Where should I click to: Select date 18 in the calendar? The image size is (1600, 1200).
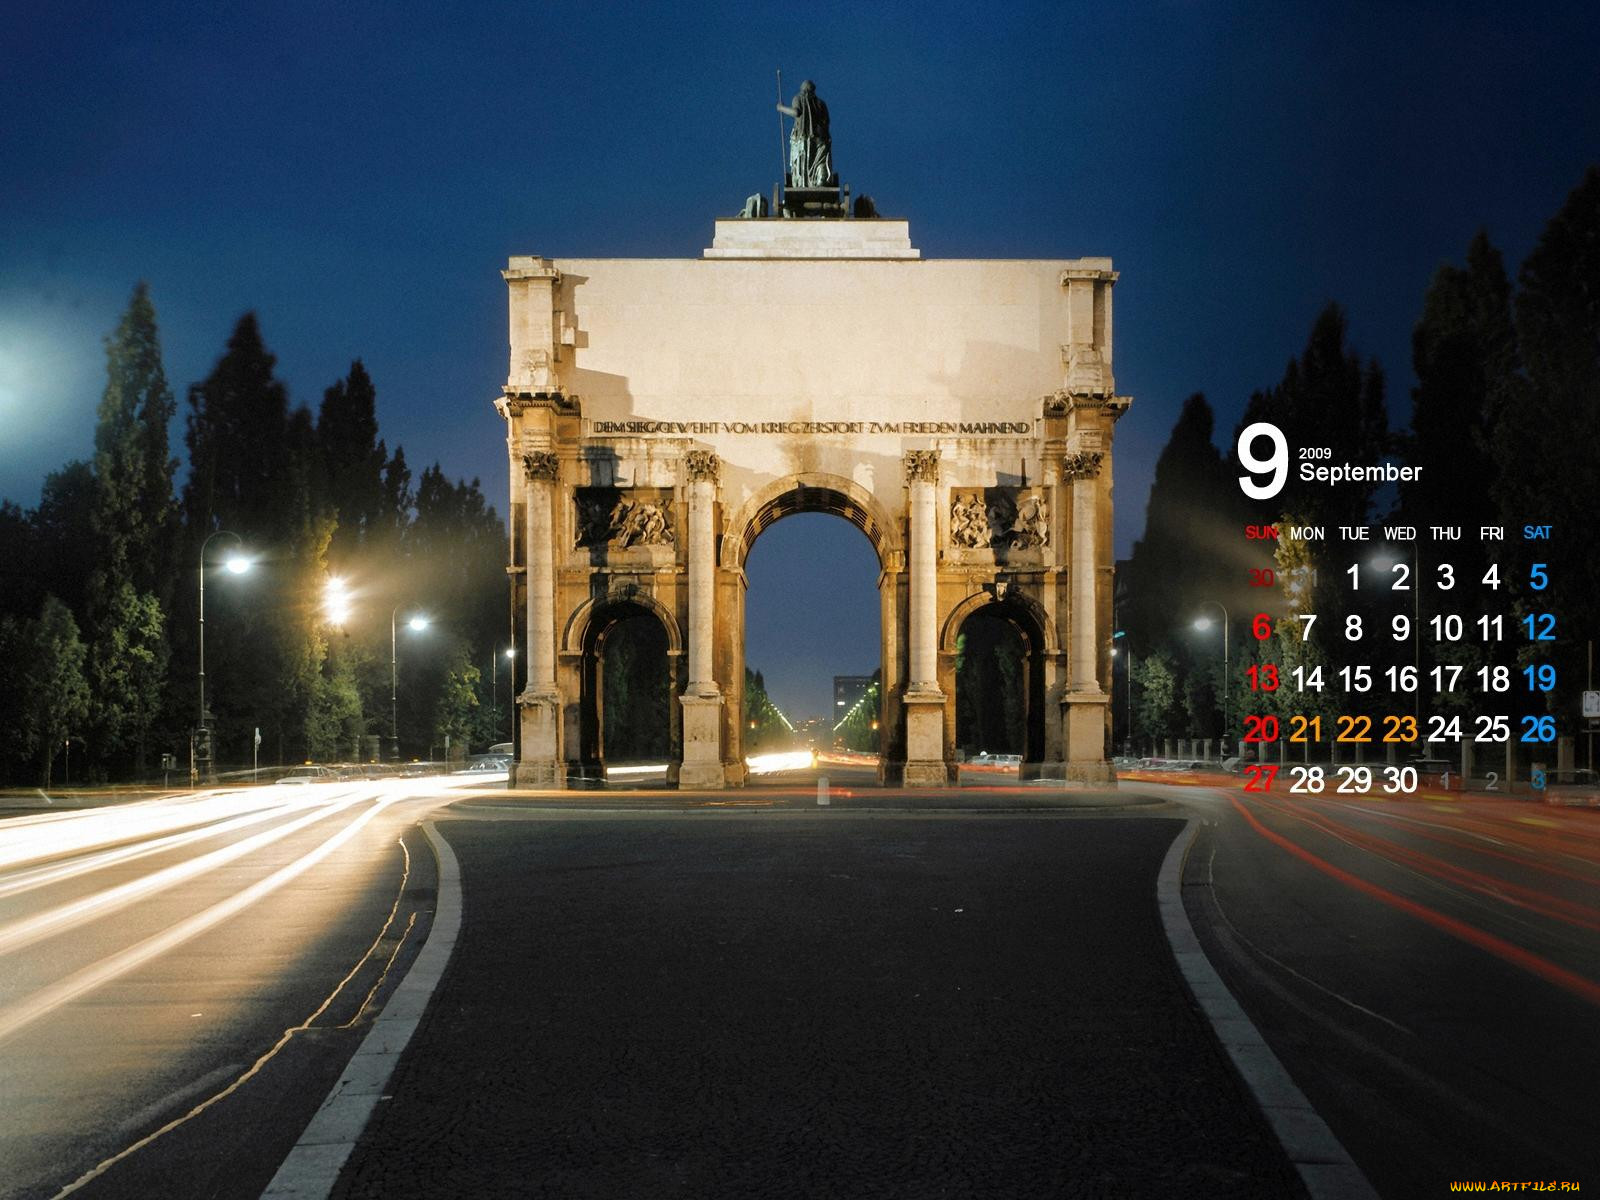1492,679
